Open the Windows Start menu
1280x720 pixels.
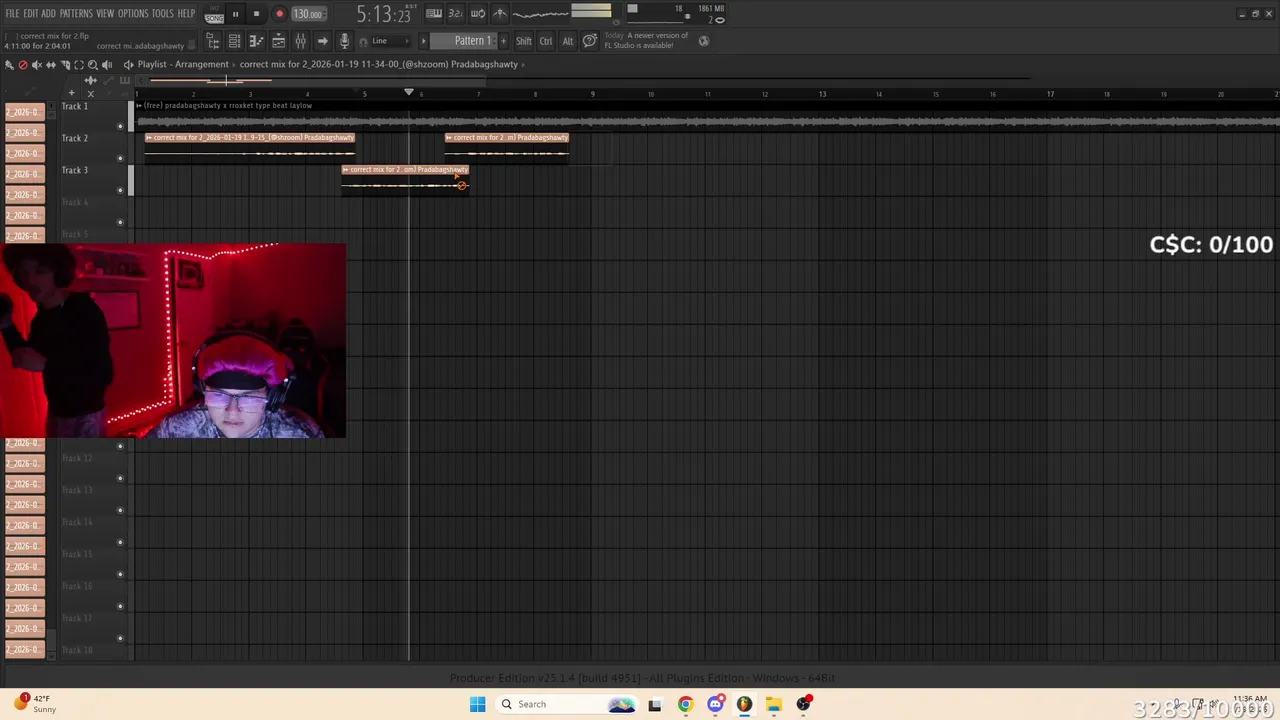(x=477, y=704)
